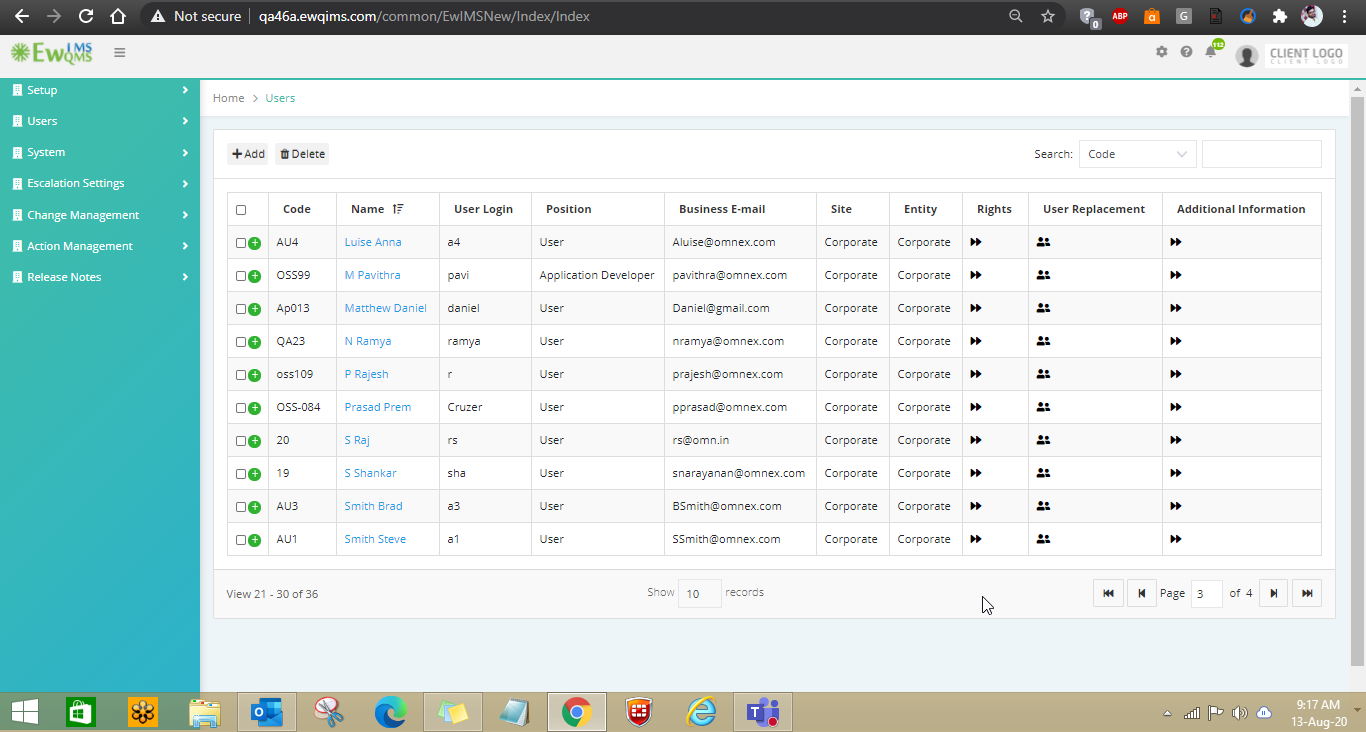Check the box for OSS-084 row
Viewport: 1366px width, 732px height.
pos(241,408)
